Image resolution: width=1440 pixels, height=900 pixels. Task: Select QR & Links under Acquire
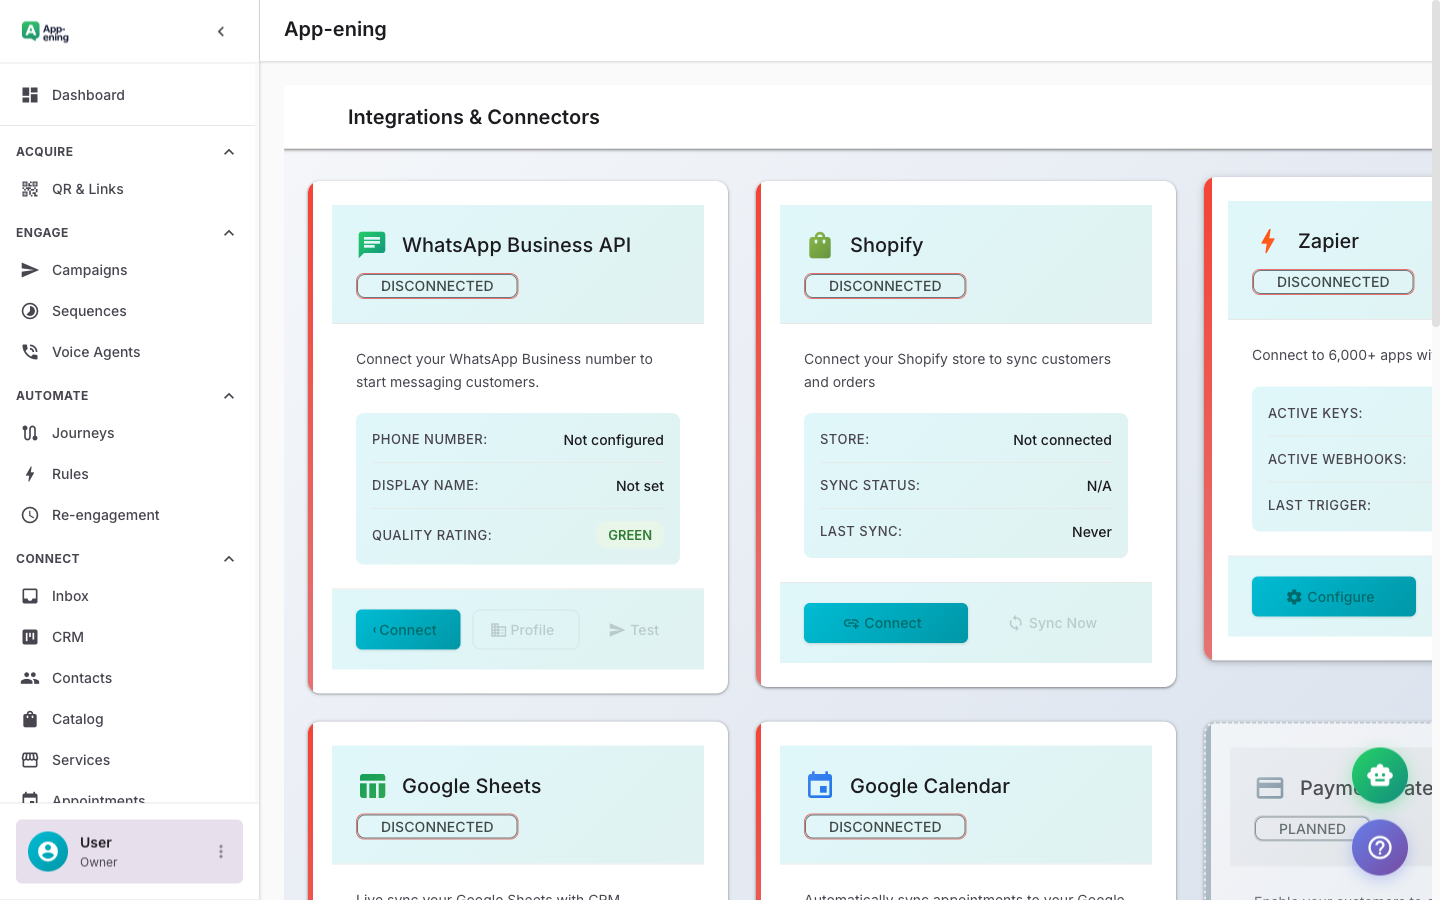pos(88,188)
